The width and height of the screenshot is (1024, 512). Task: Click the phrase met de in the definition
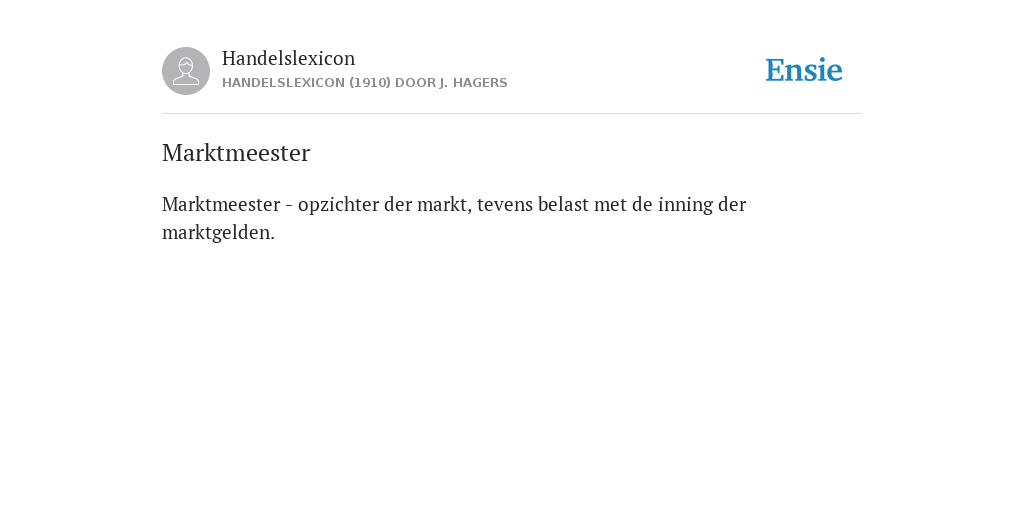[618, 204]
